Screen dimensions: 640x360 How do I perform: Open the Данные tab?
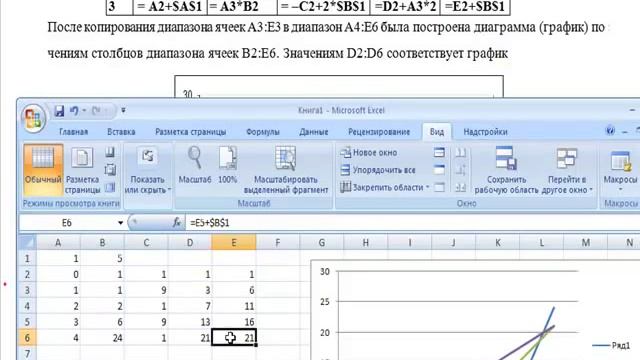[x=313, y=132]
